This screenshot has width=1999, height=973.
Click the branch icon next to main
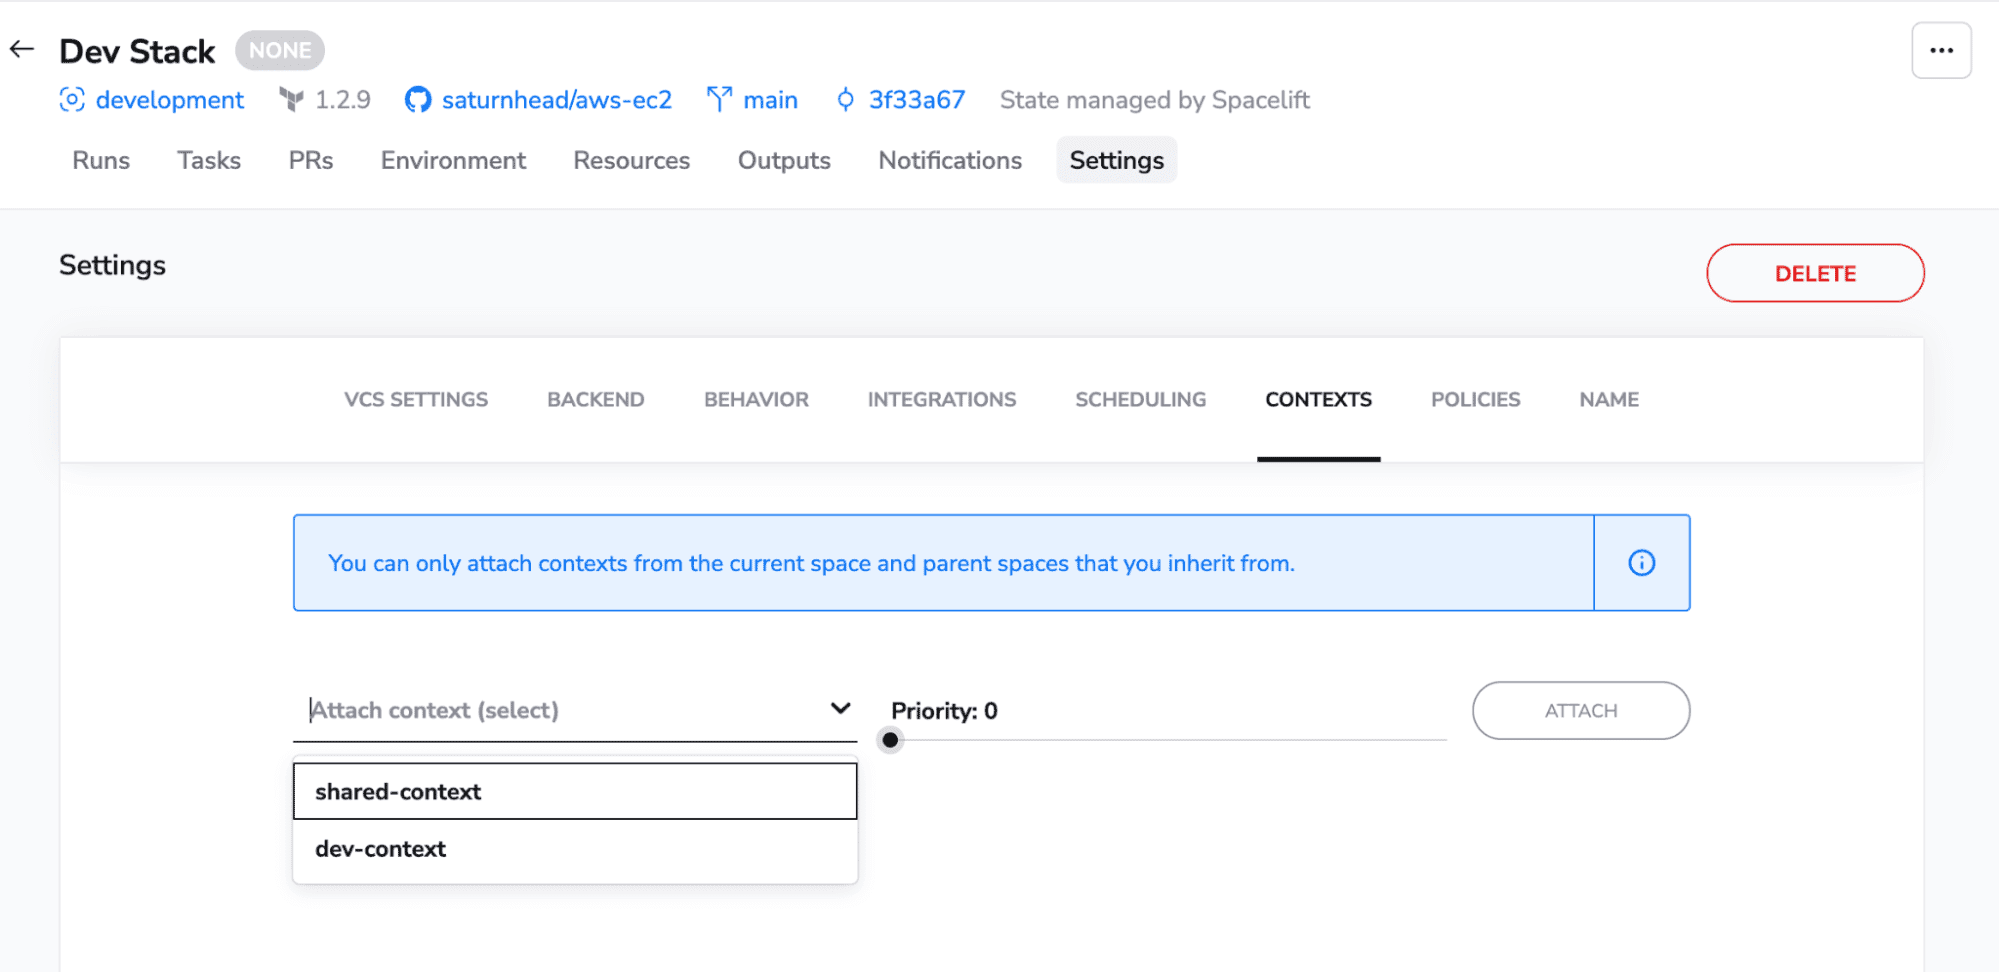tap(719, 100)
